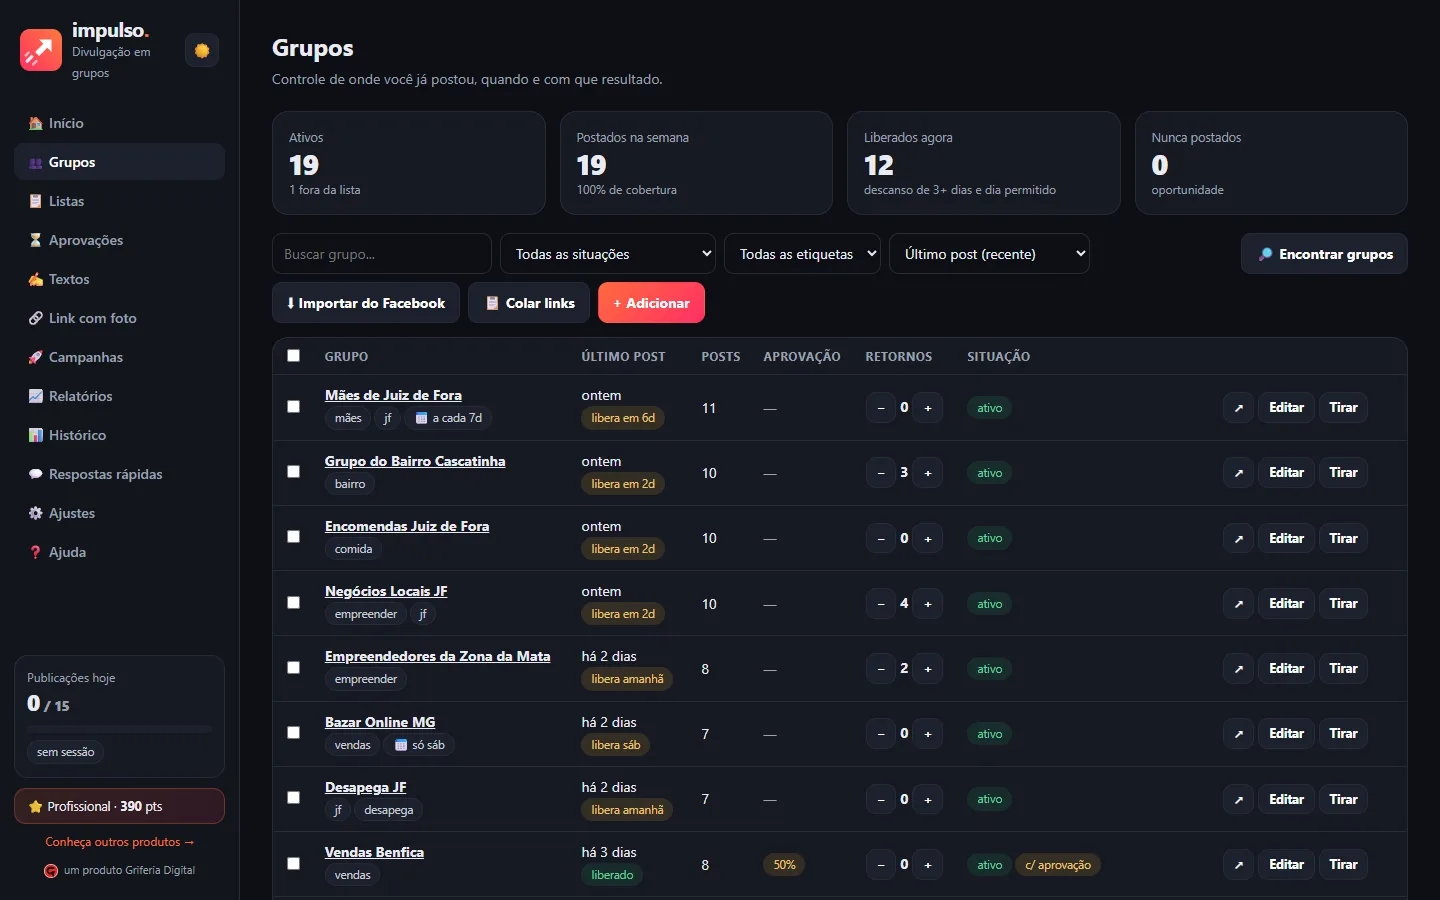Open Aprovações section

(x=119, y=240)
